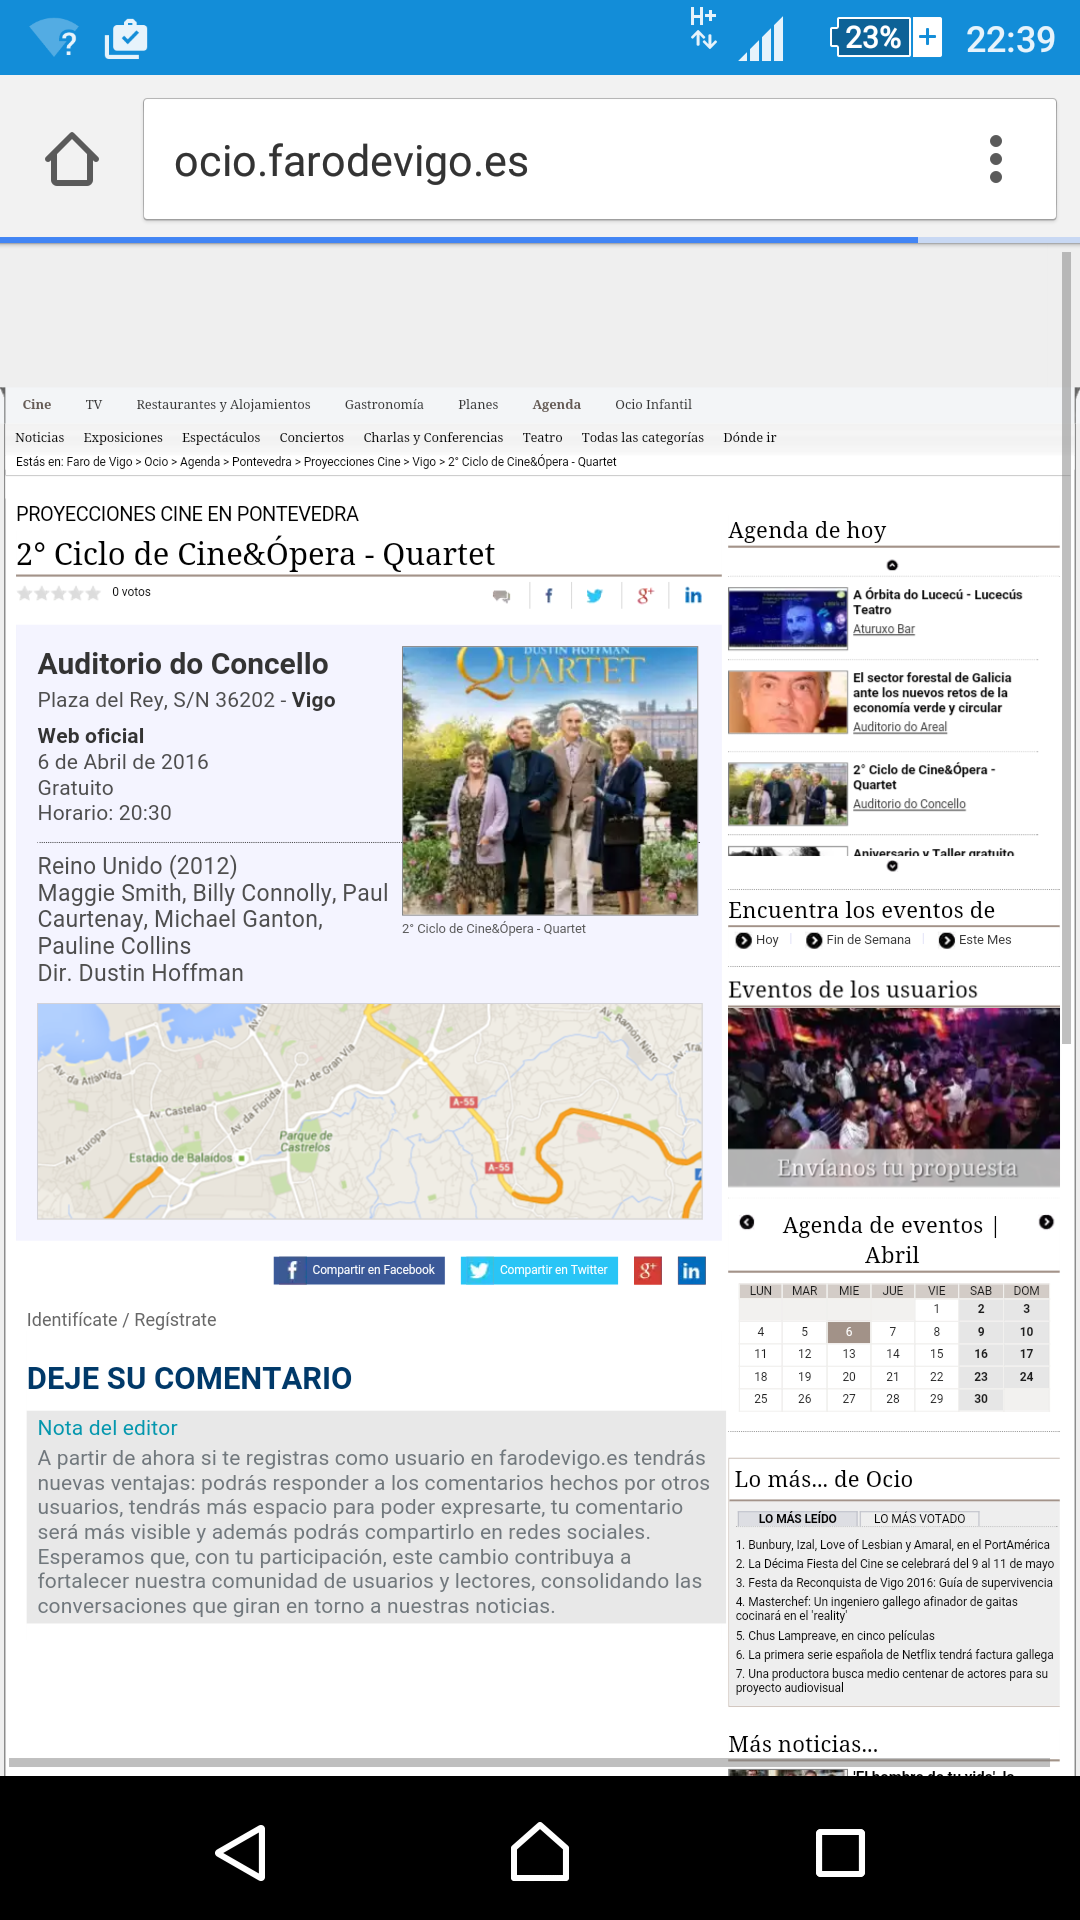Screen dimensions: 1080x1920
Task: Open Festa da Reconquista de Vigo article
Action: click(x=894, y=1583)
